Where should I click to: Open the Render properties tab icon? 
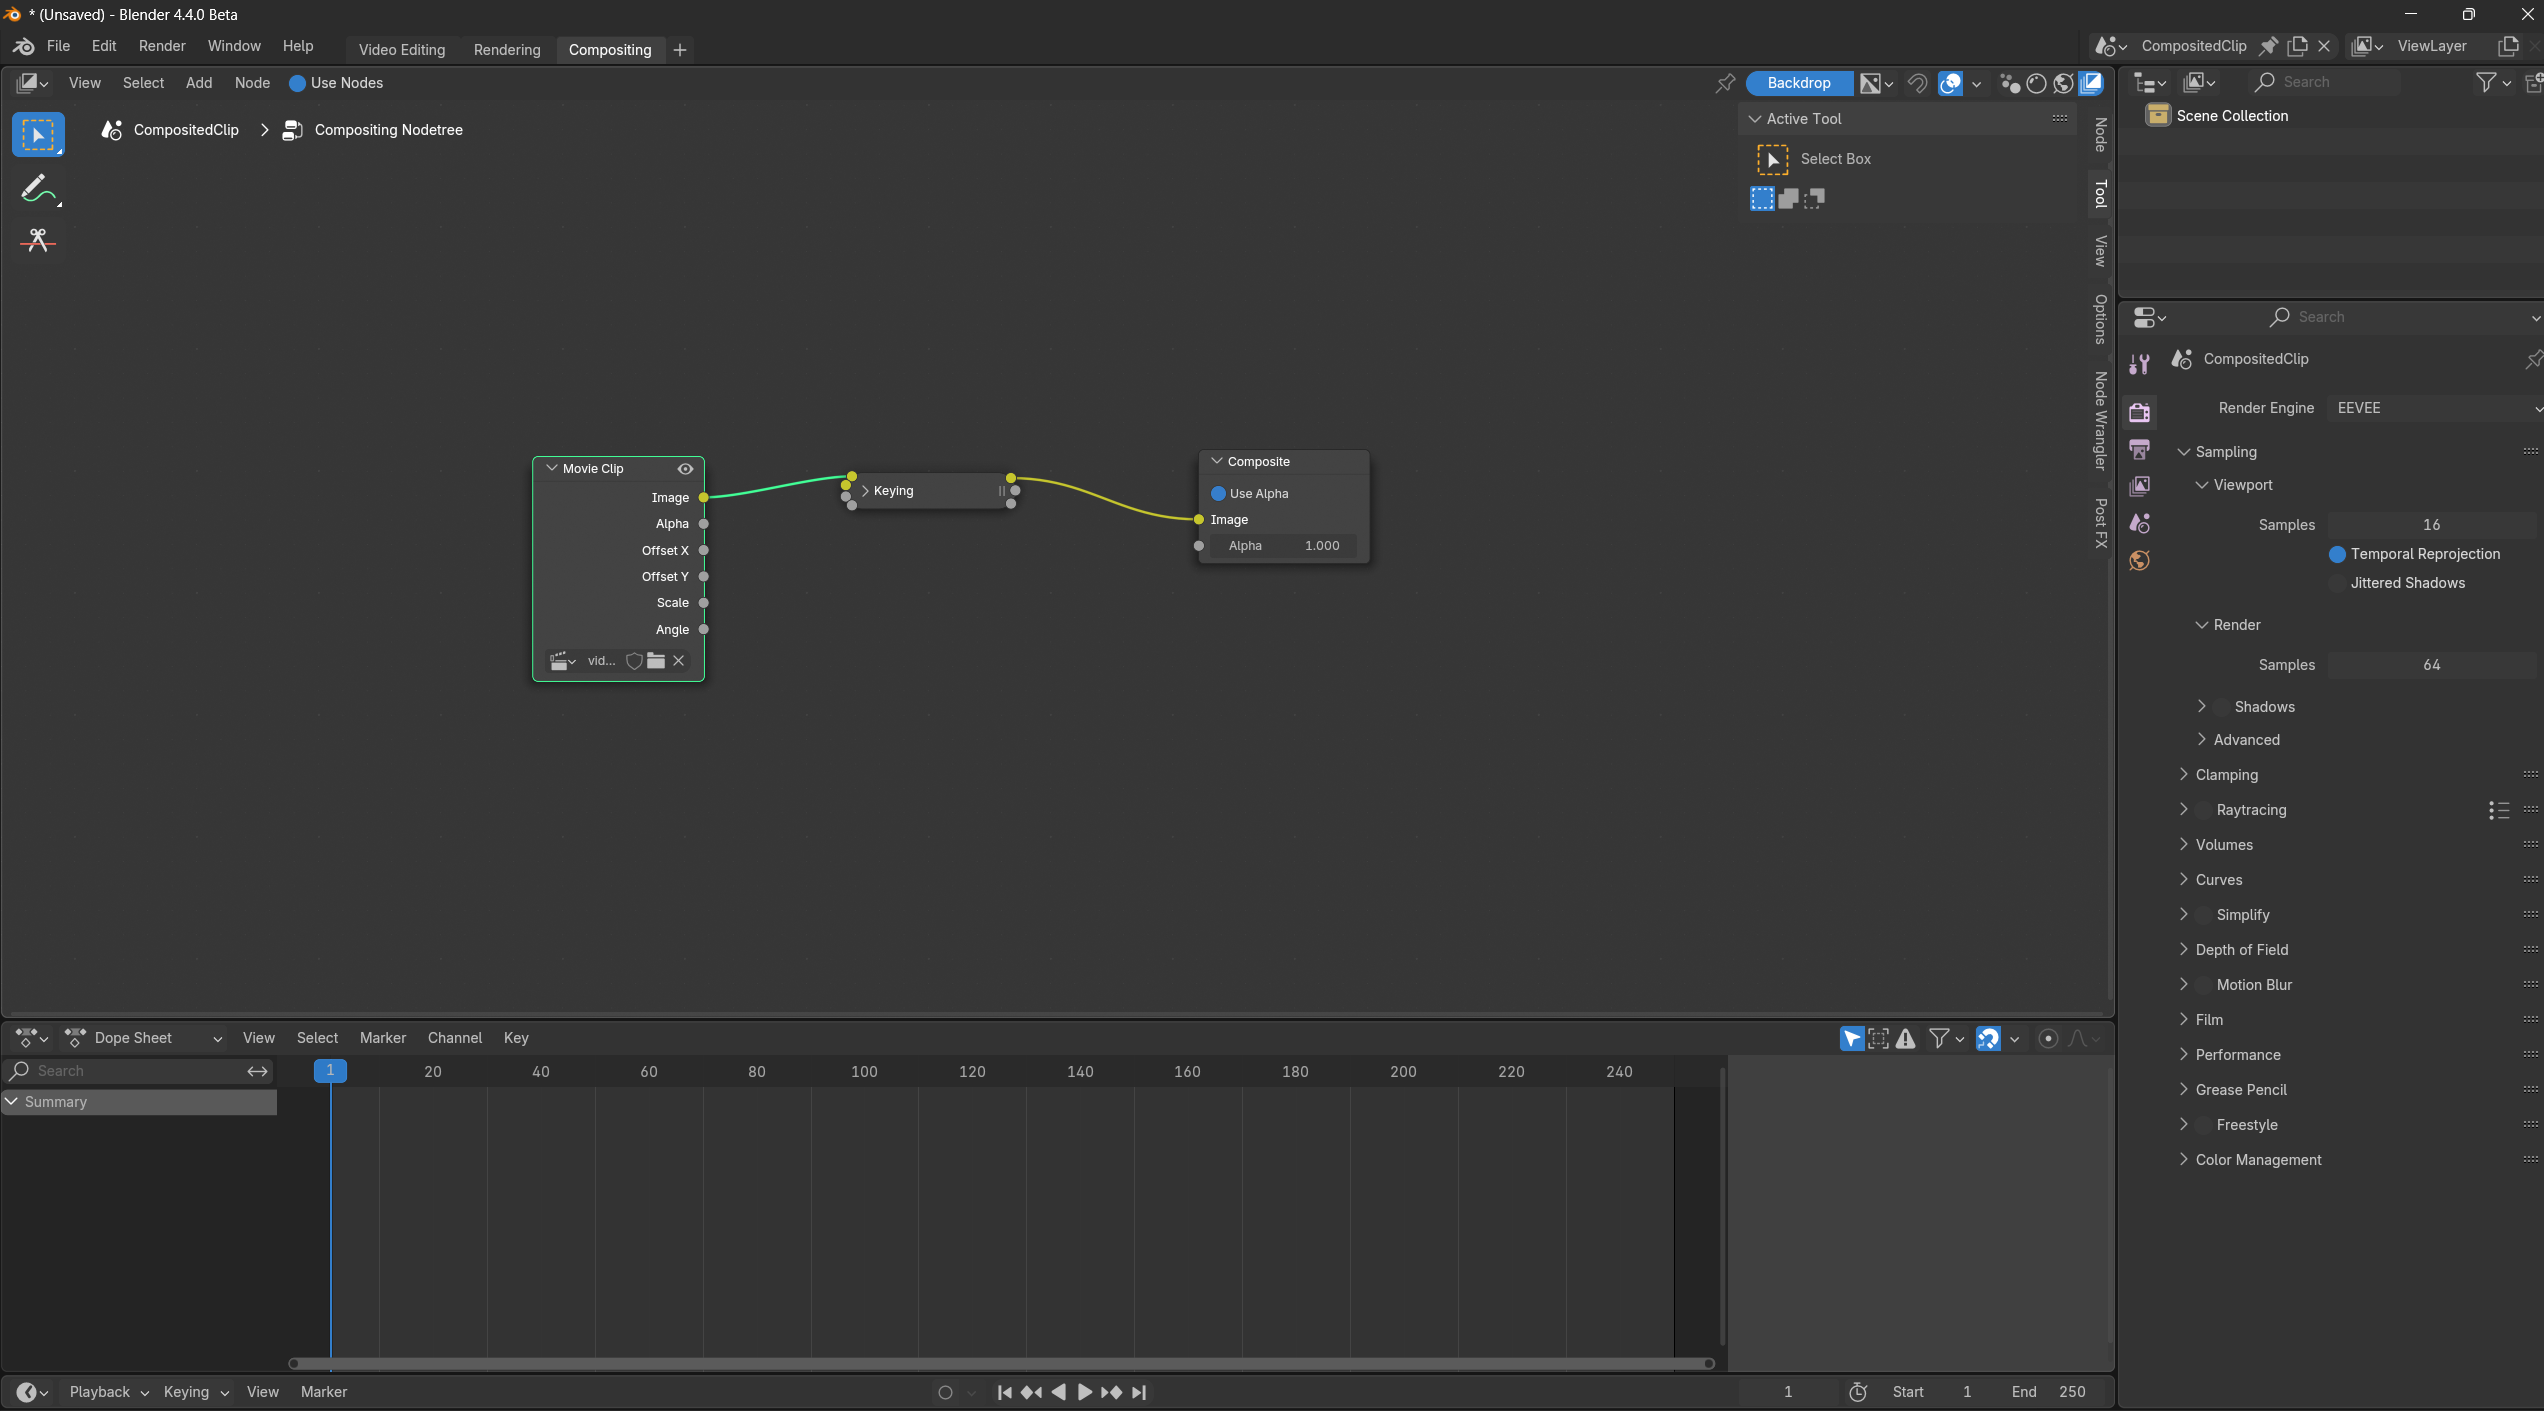coord(2140,412)
